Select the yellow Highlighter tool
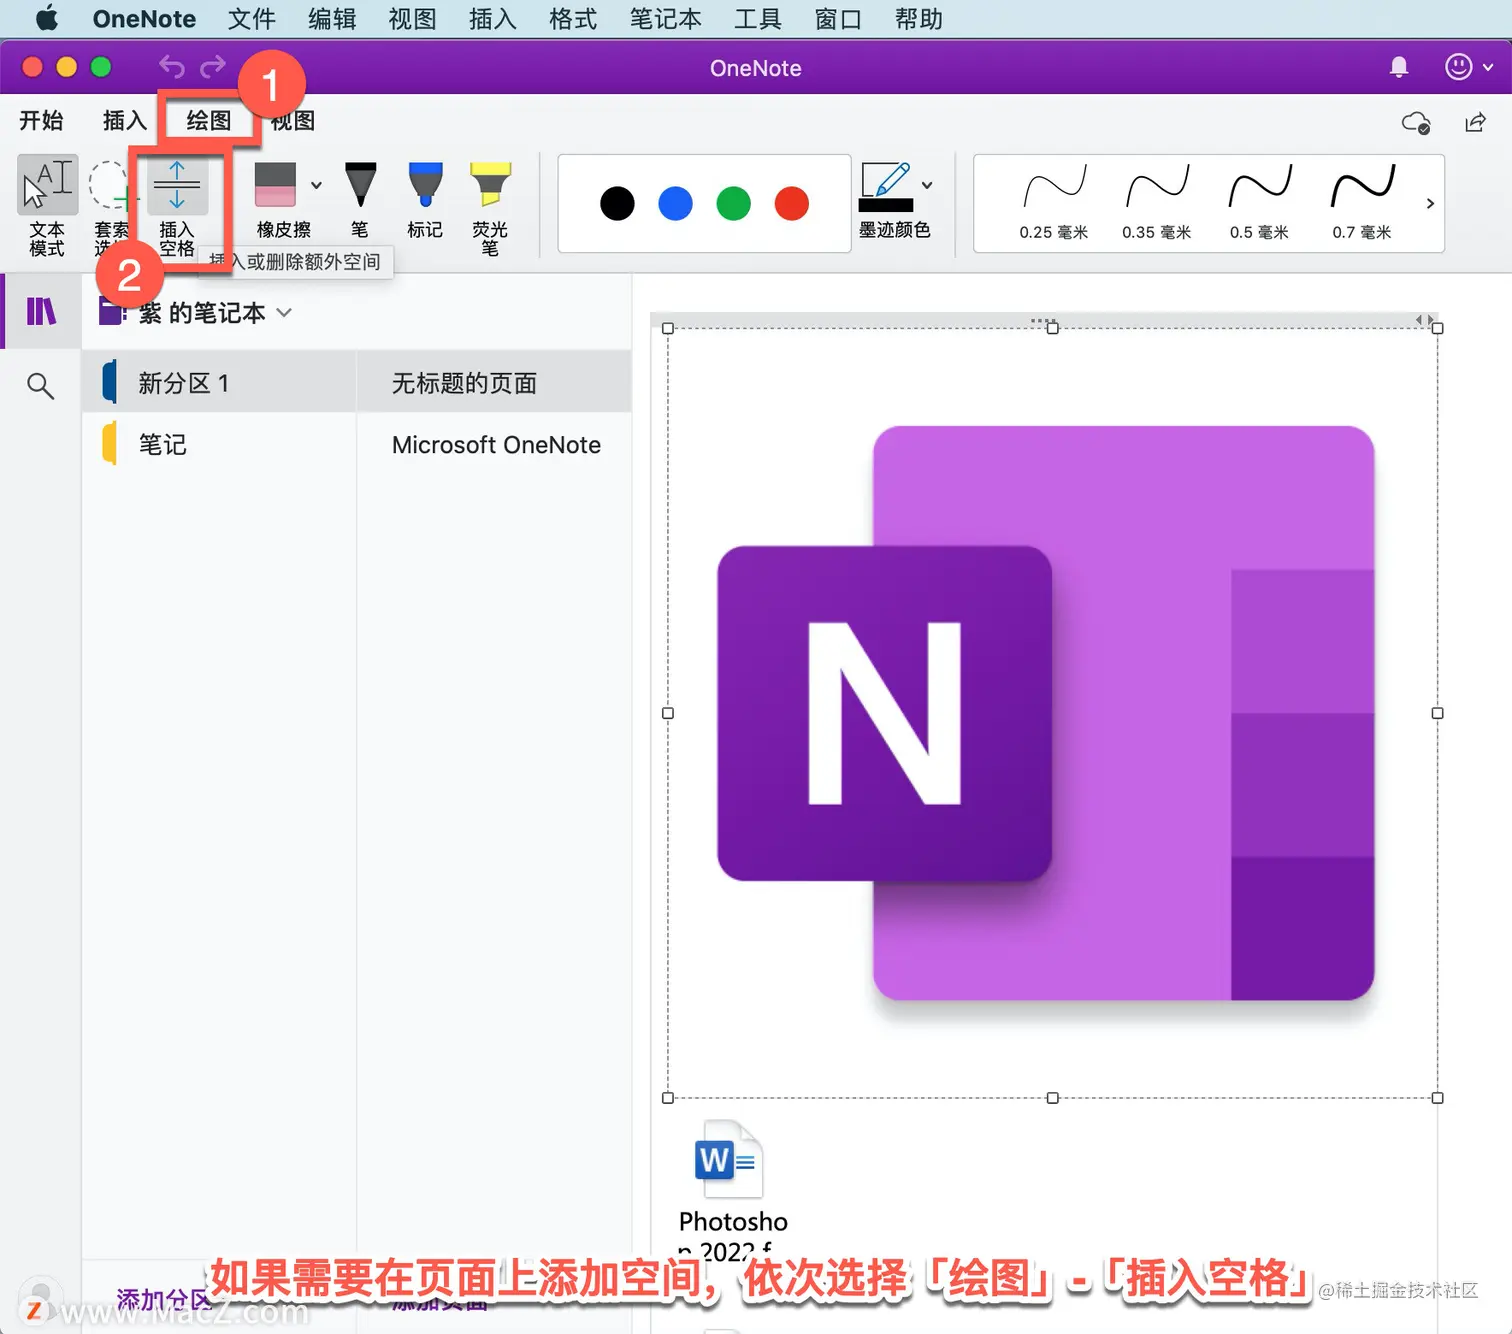 (490, 207)
